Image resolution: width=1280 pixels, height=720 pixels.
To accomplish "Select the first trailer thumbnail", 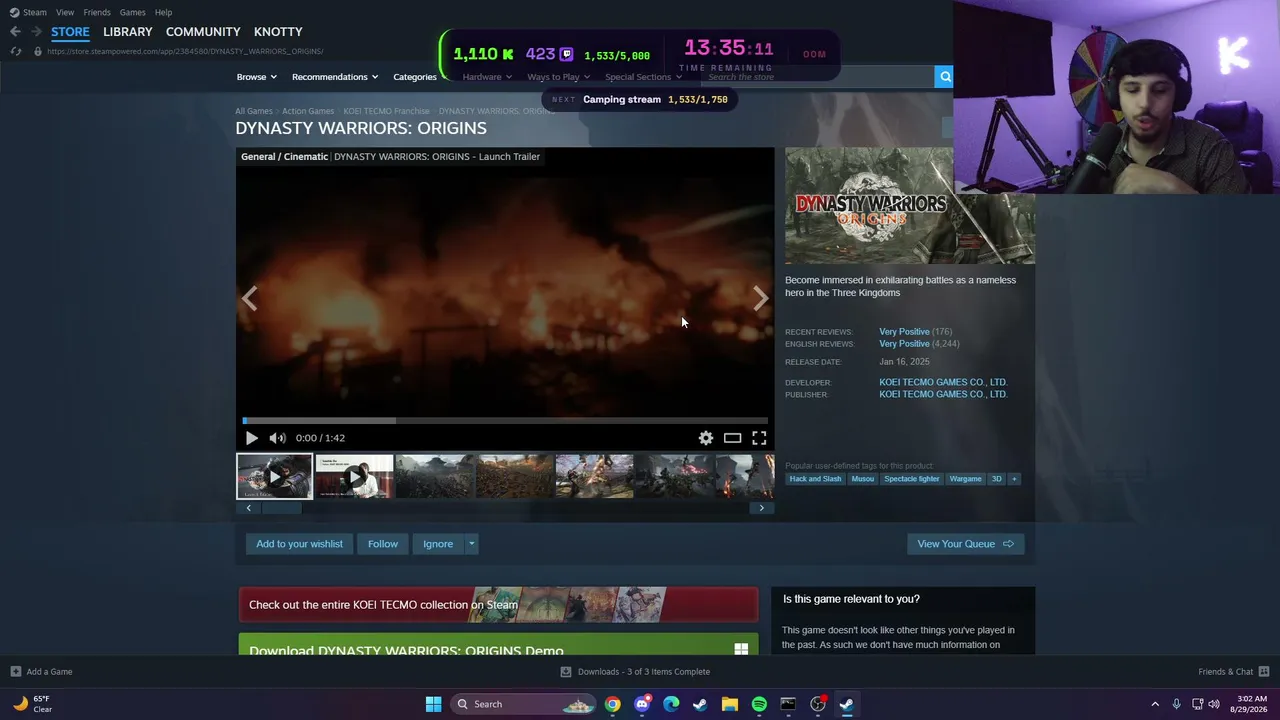I will pos(274,477).
